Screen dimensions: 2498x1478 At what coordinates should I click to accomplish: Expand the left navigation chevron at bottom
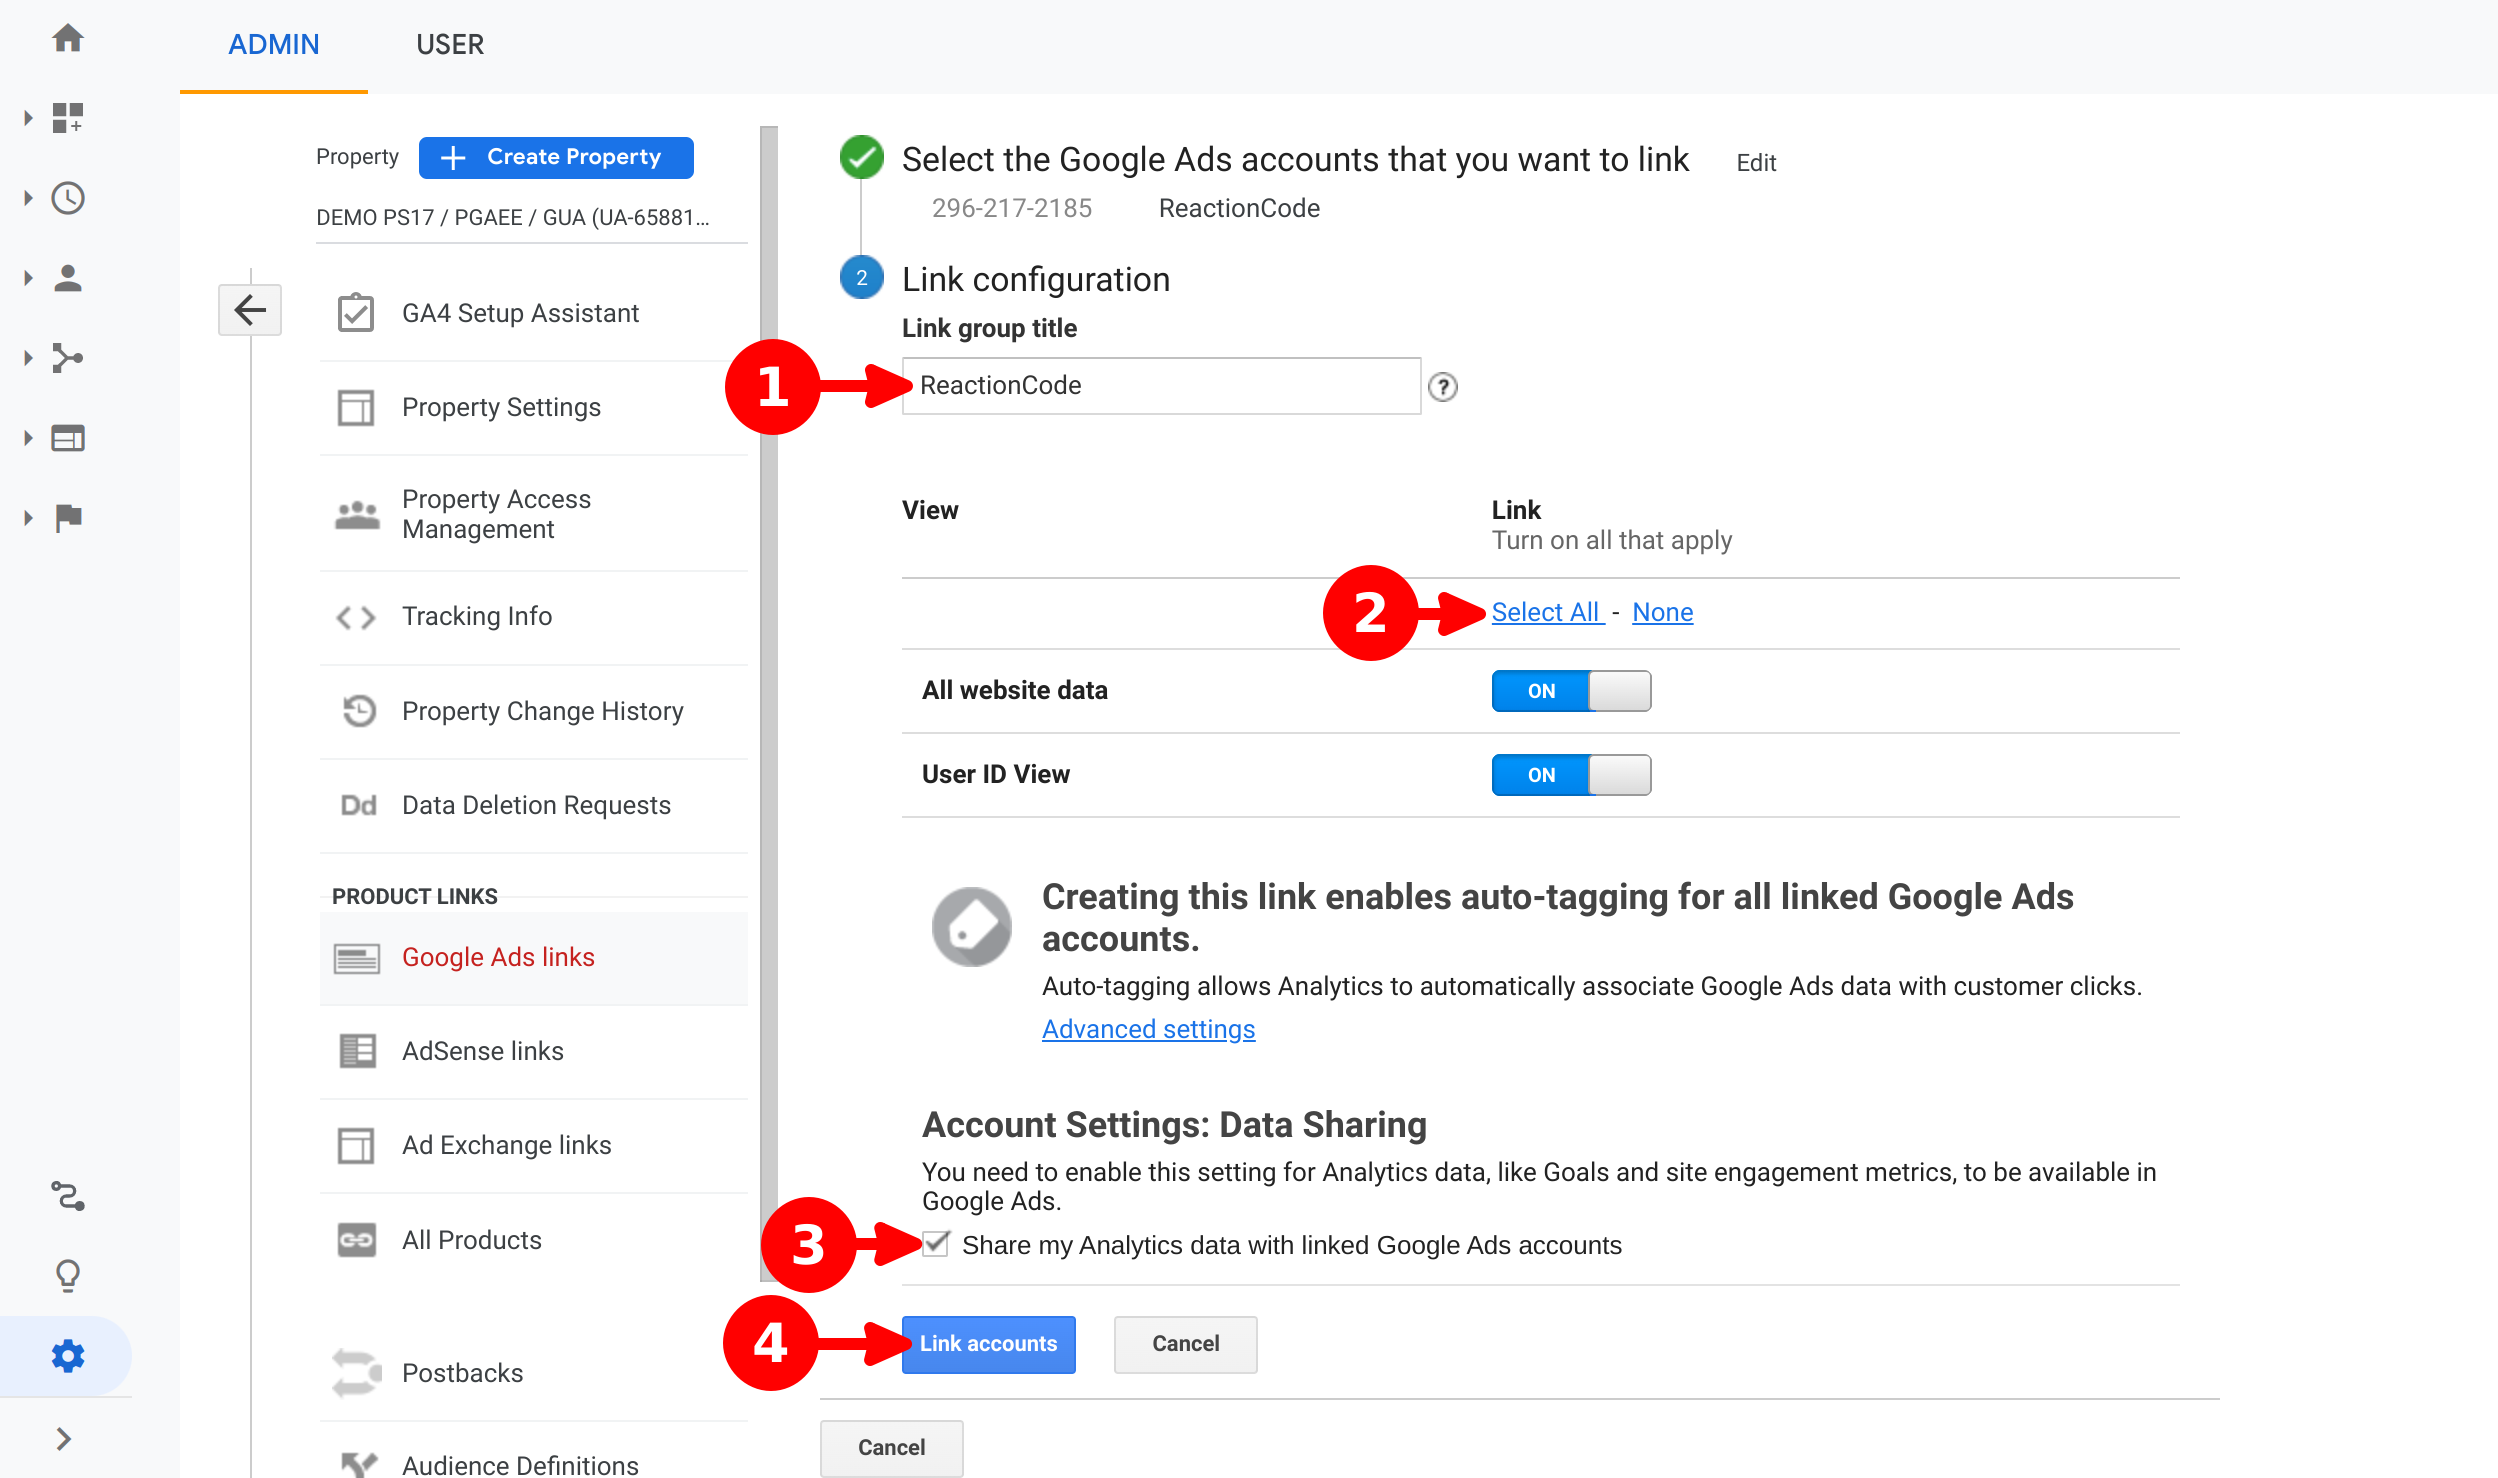[64, 1438]
